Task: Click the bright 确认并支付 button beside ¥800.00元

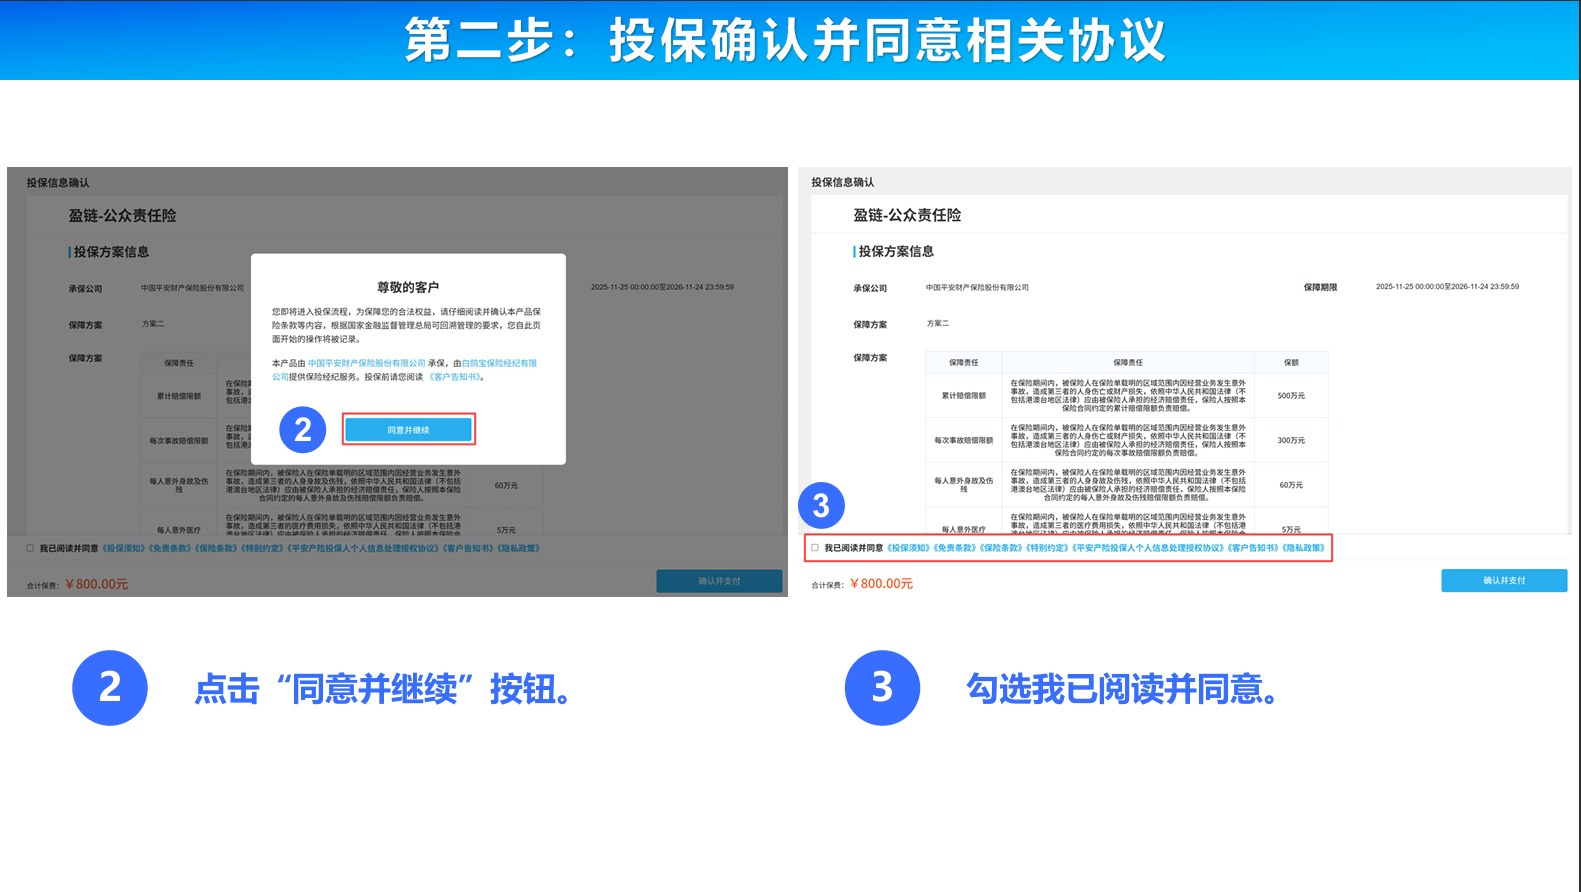Action: (1503, 581)
